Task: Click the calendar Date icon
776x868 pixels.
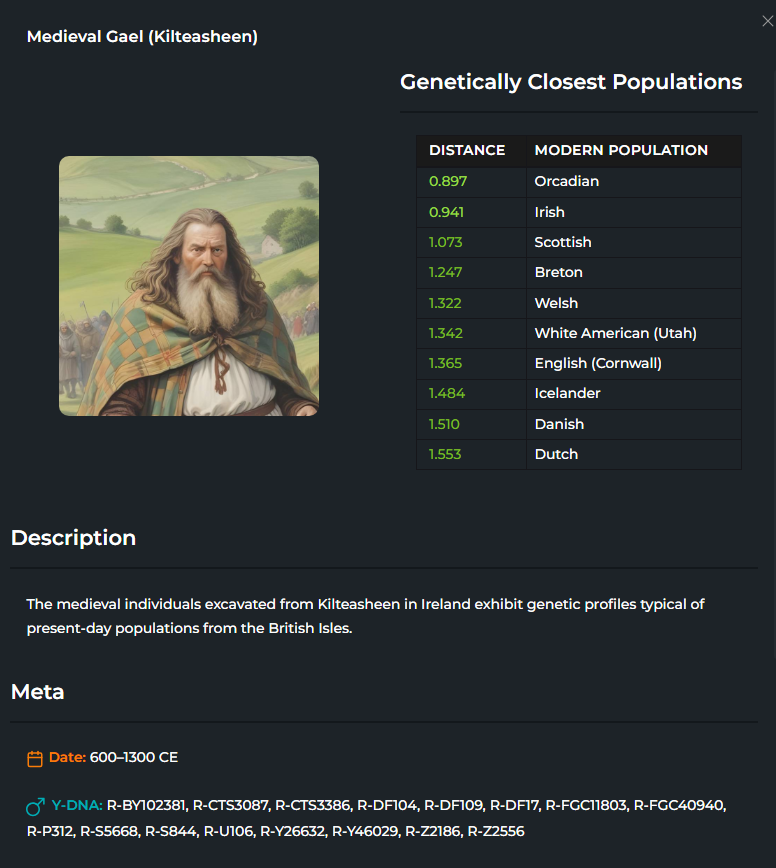Action: 35,758
